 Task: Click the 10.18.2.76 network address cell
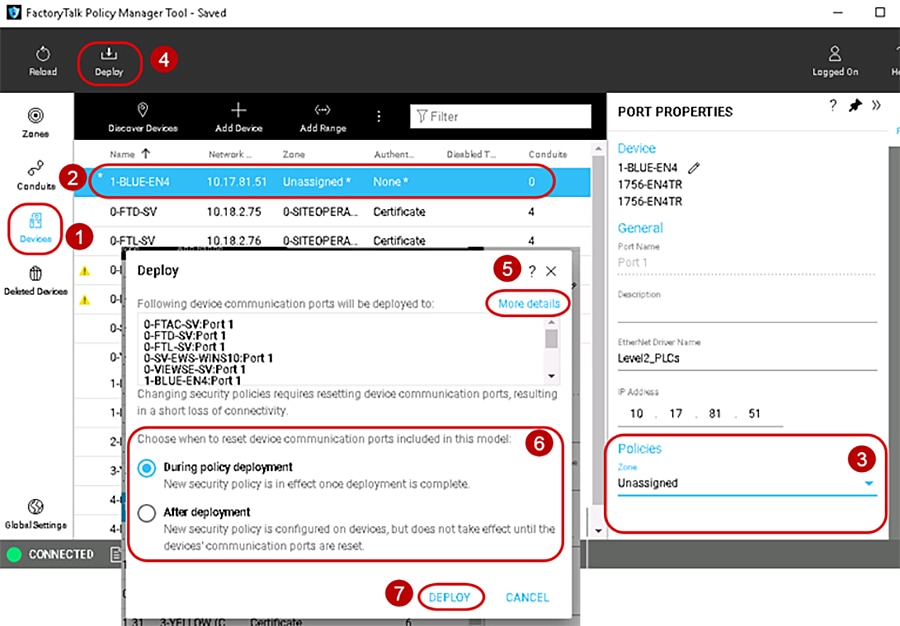coord(234,240)
